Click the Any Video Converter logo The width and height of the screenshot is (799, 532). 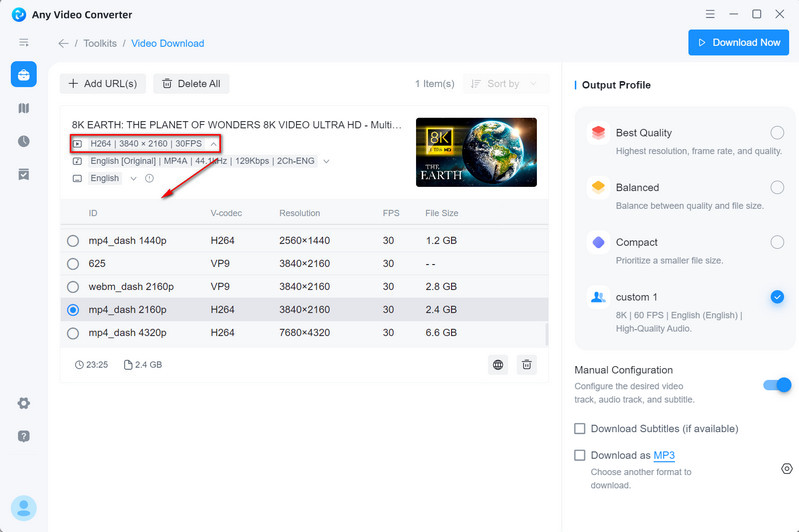click(19, 14)
